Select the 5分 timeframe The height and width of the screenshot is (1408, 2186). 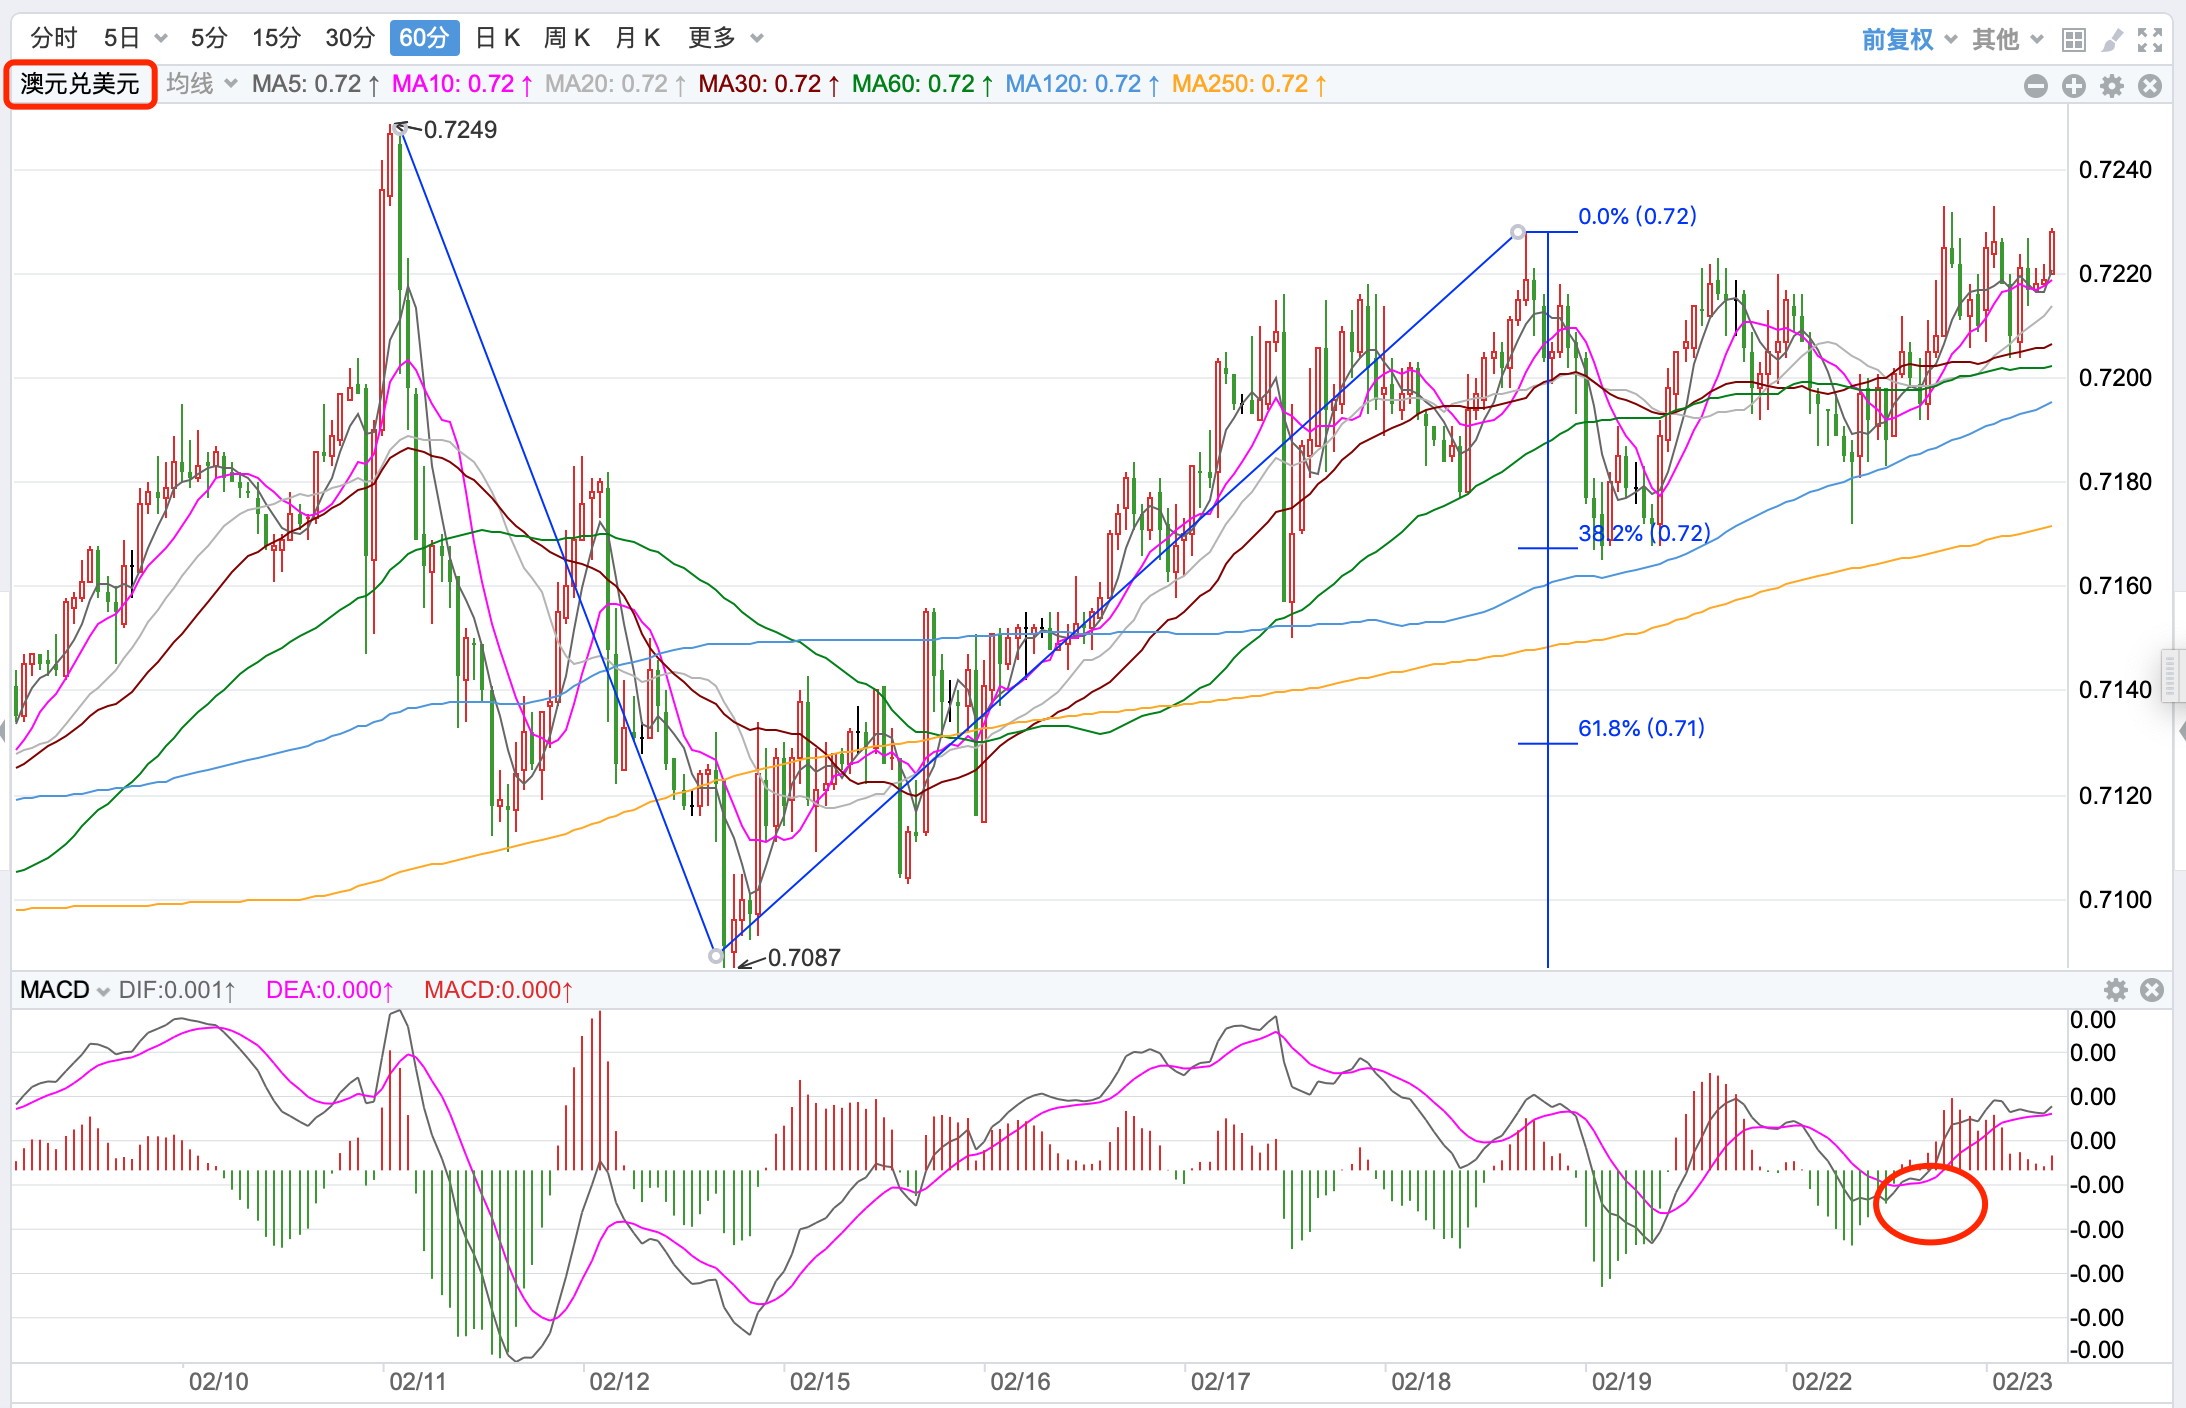click(209, 38)
